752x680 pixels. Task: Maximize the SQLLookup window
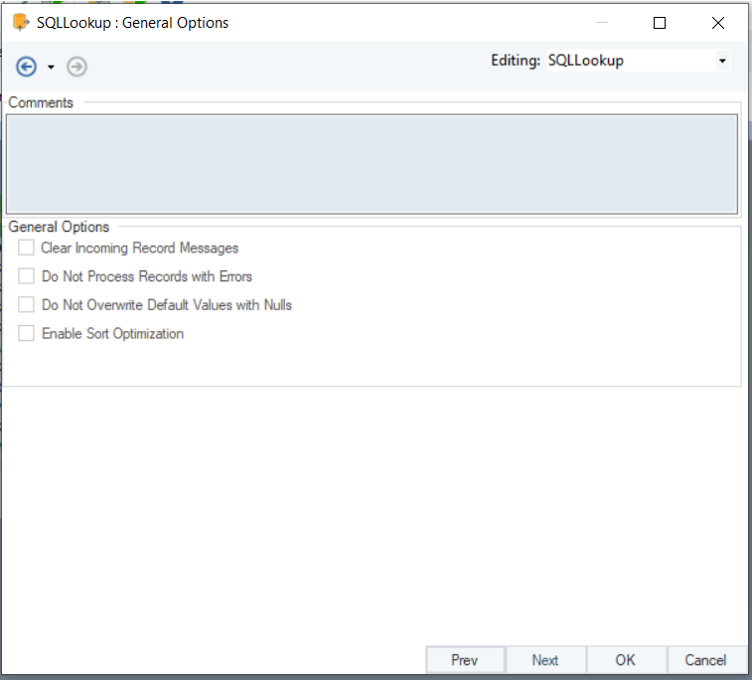[x=659, y=23]
